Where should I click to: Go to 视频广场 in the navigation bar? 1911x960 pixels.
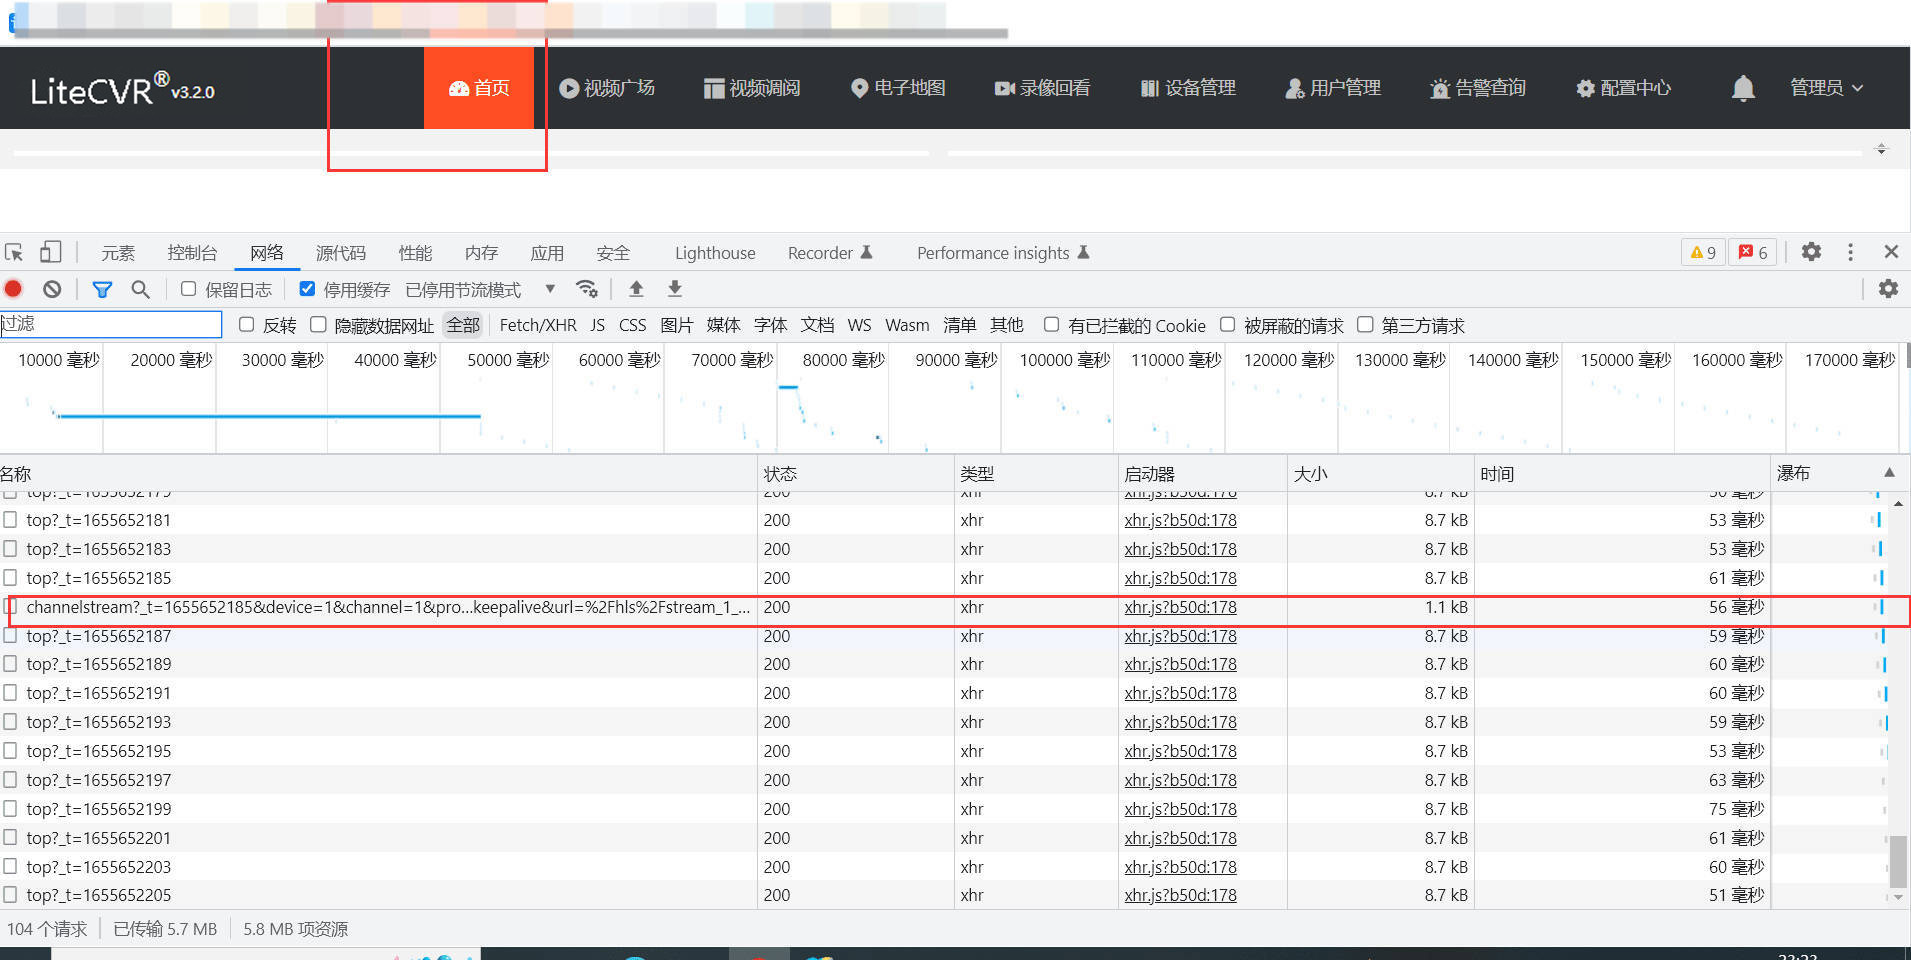point(607,88)
